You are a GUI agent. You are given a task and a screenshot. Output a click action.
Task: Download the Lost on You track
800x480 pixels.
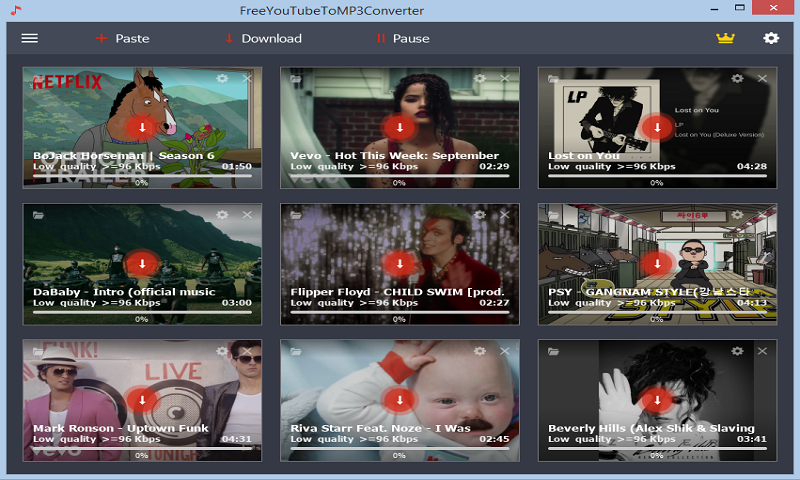point(657,127)
